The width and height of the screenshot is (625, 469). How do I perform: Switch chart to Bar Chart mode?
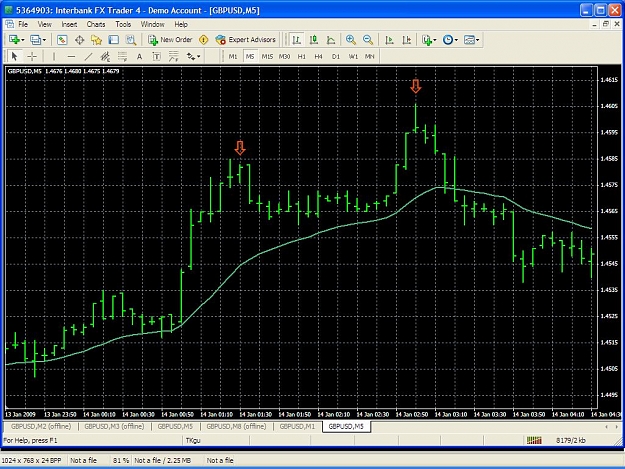(x=296, y=39)
